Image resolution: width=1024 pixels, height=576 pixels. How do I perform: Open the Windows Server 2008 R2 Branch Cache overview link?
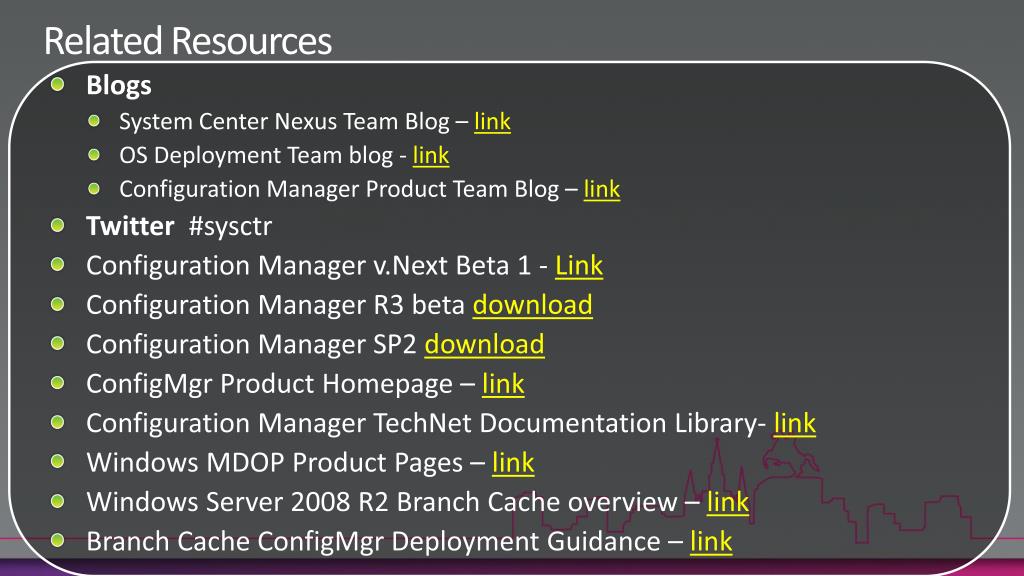pyautogui.click(x=728, y=502)
